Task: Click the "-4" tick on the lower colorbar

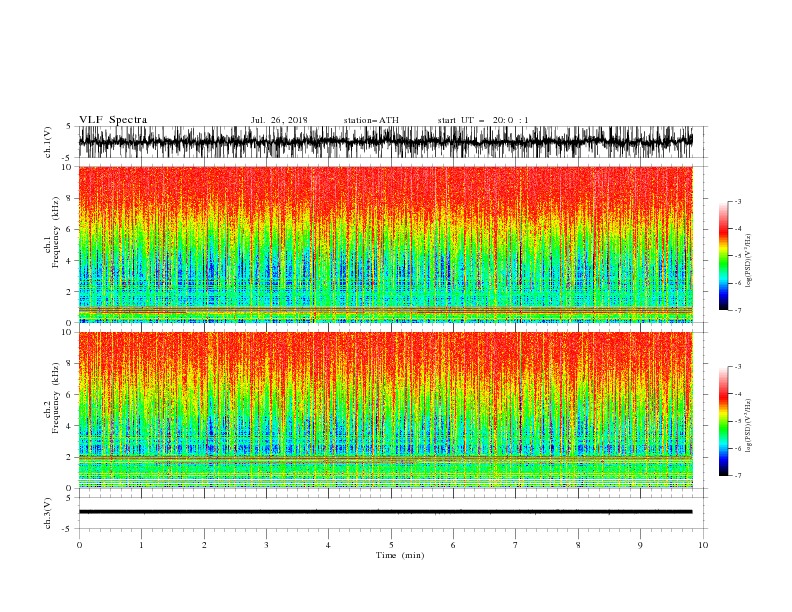Action: 738,394
